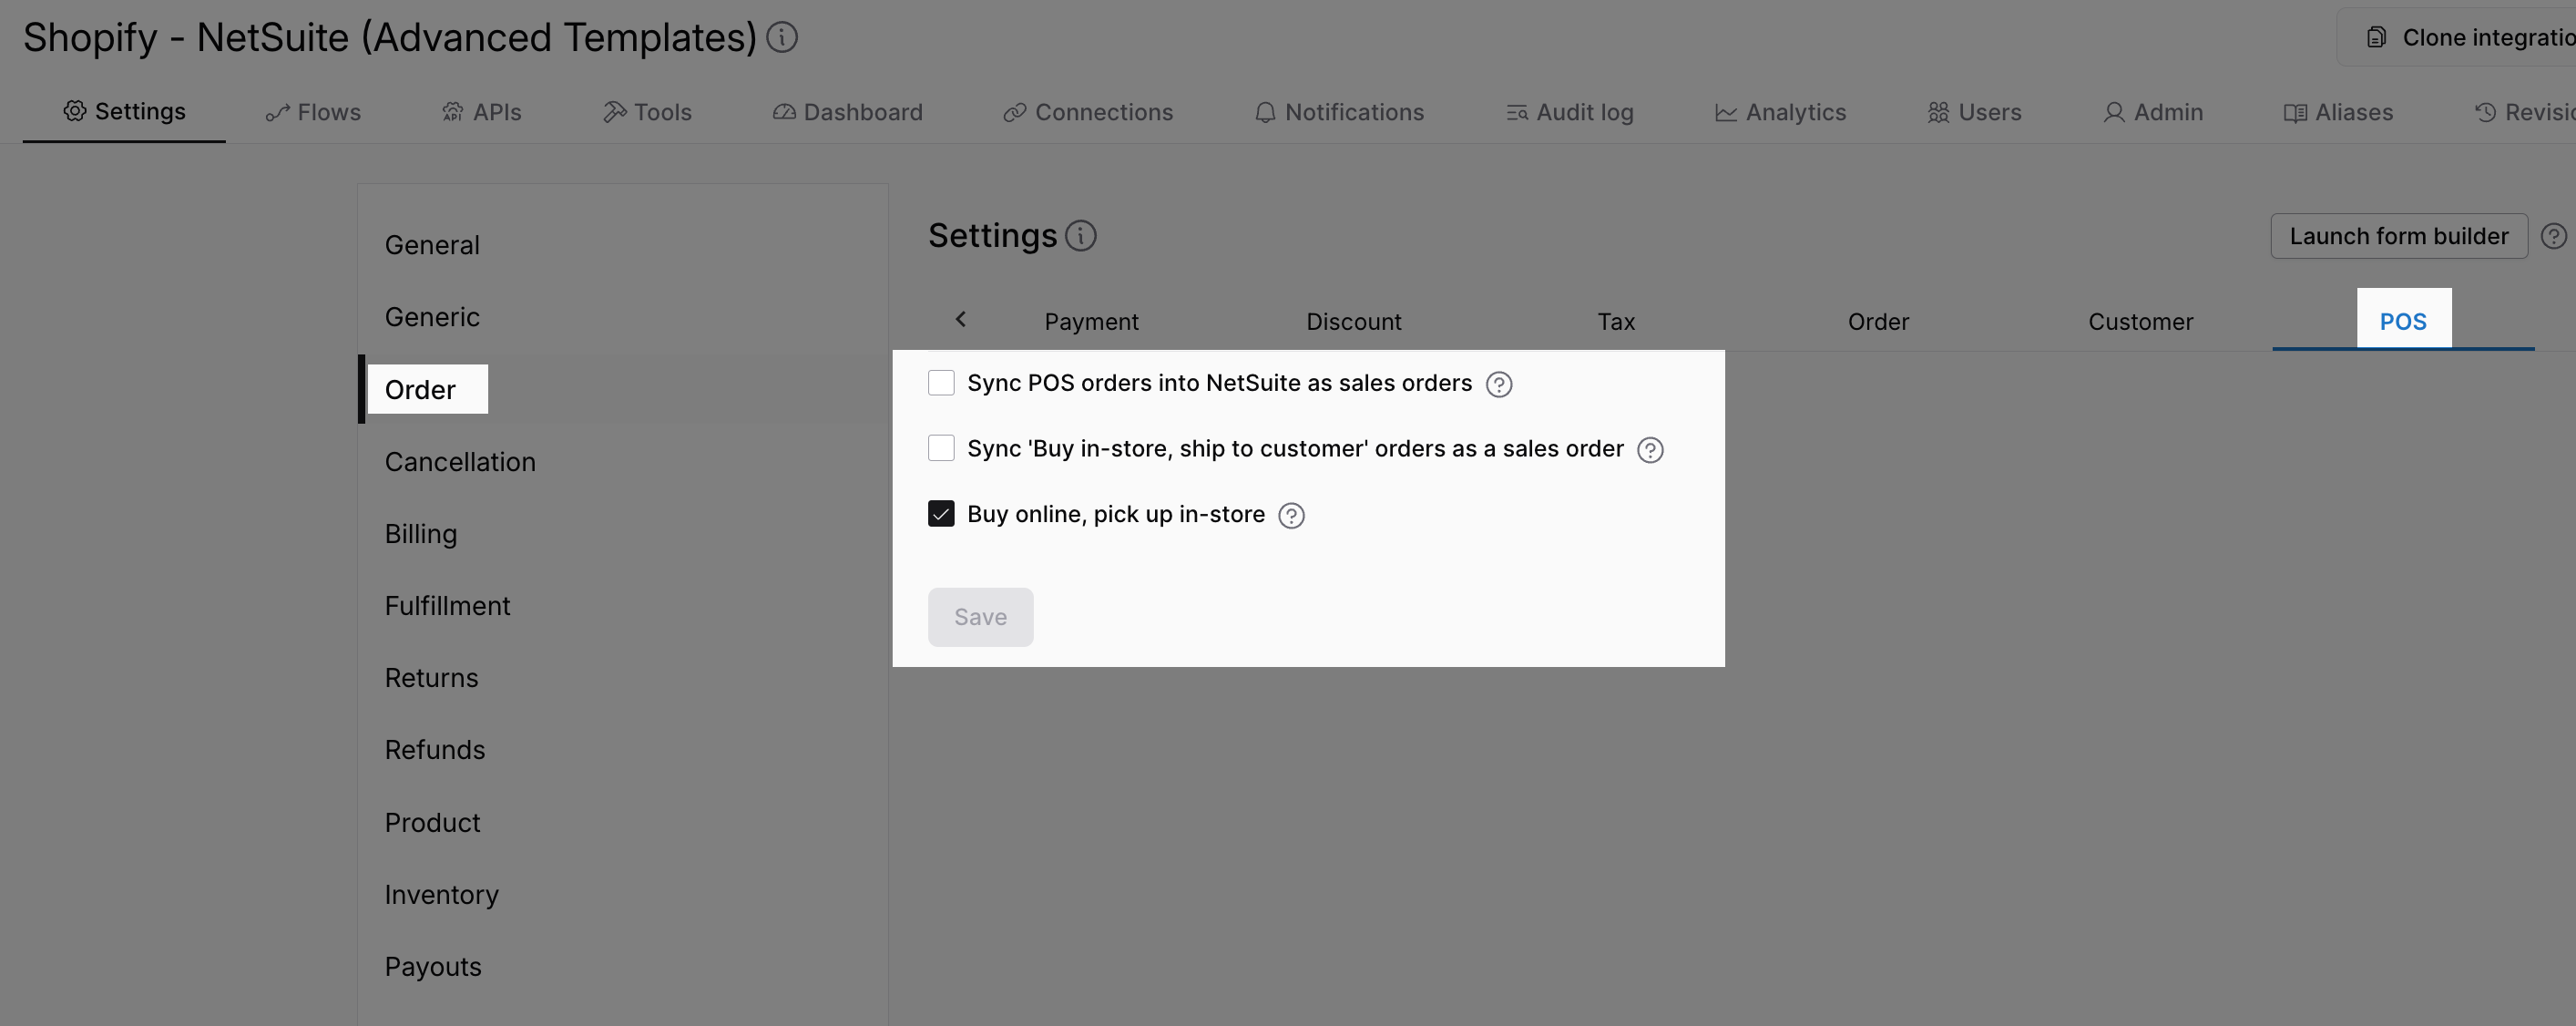Open the Tools tab
This screenshot has width=2576, height=1026.
point(647,112)
